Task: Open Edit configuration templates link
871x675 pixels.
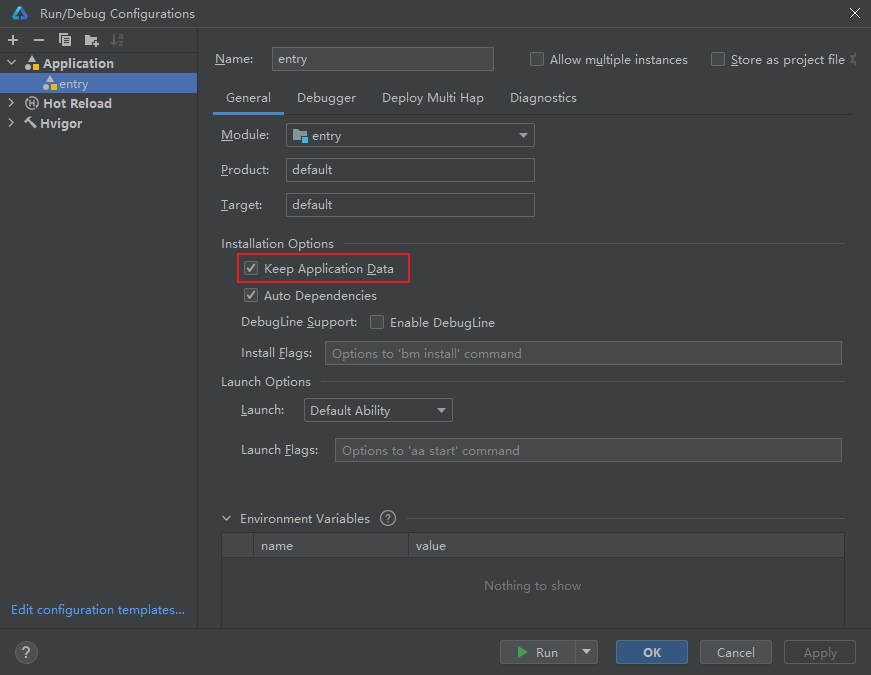Action: (x=98, y=609)
